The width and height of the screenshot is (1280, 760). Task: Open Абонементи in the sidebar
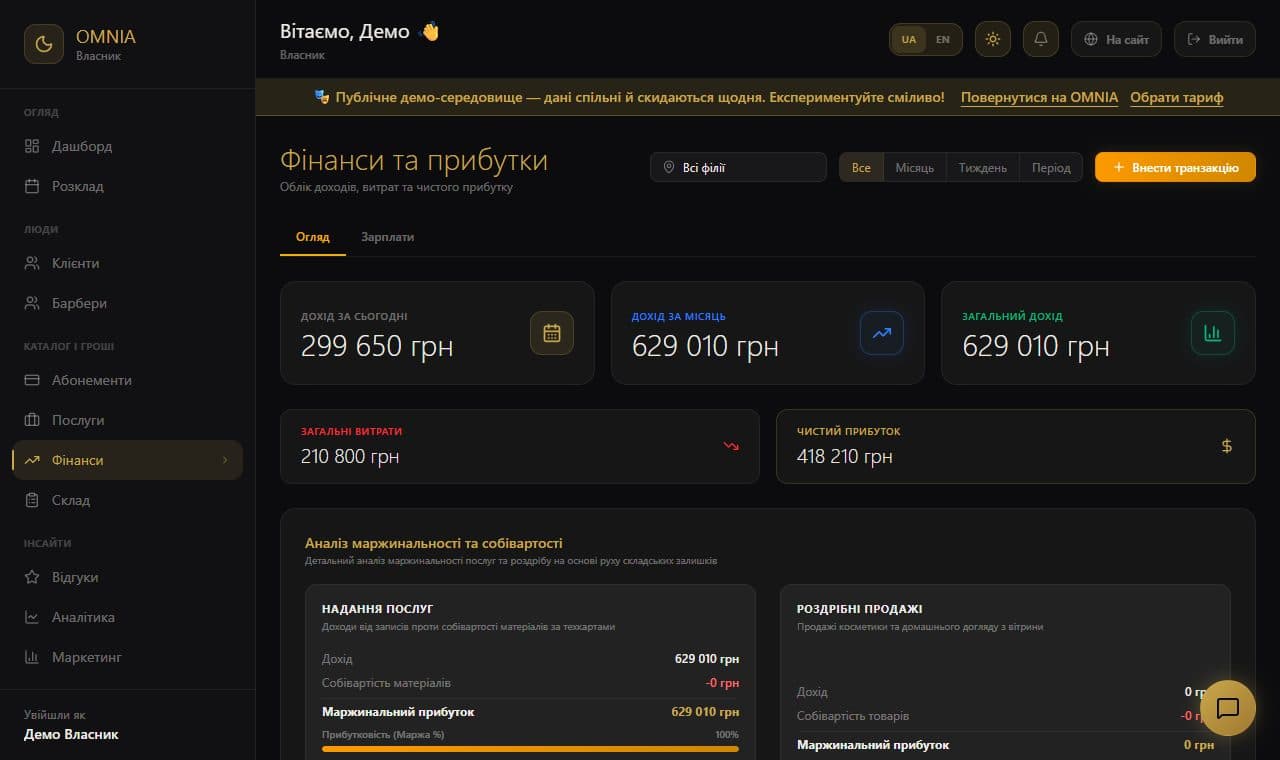point(127,380)
